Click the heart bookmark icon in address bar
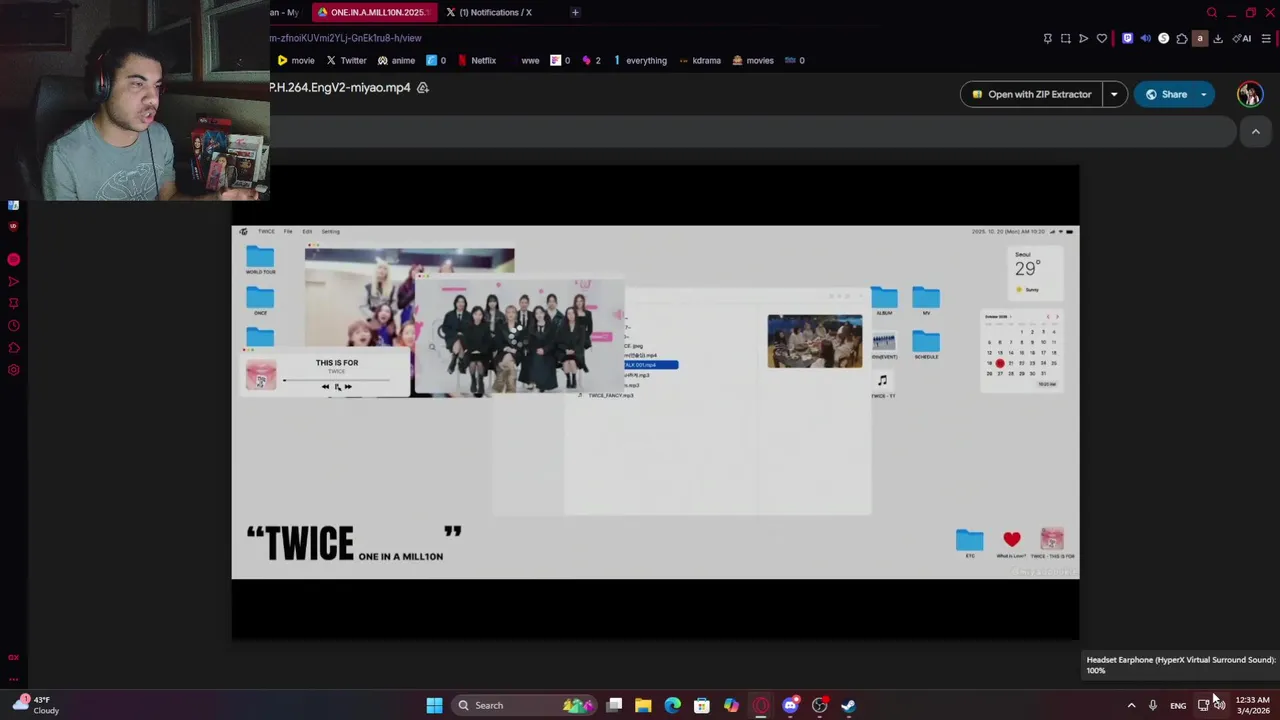Image resolution: width=1280 pixels, height=720 pixels. tap(1102, 38)
